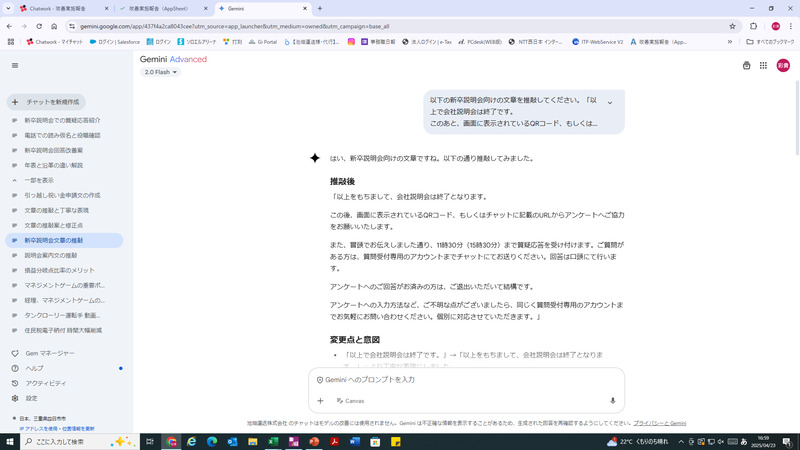This screenshot has width=800, height=450.
Task: Open ログイン | Salesforce bookmark
Action: pos(114,42)
